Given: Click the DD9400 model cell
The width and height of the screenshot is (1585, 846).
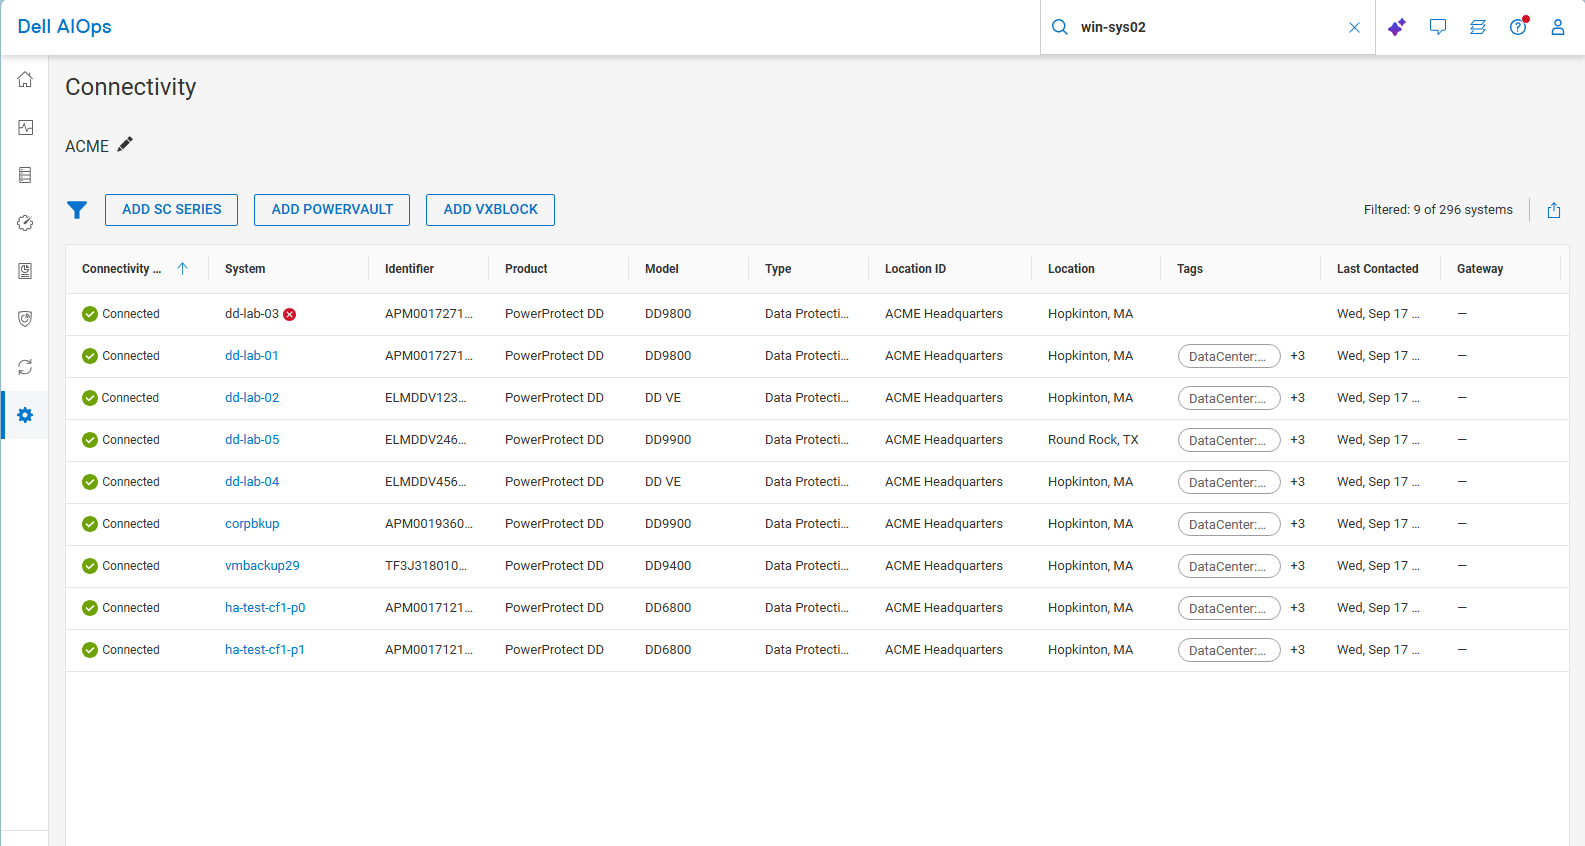Looking at the screenshot, I should click(668, 566).
